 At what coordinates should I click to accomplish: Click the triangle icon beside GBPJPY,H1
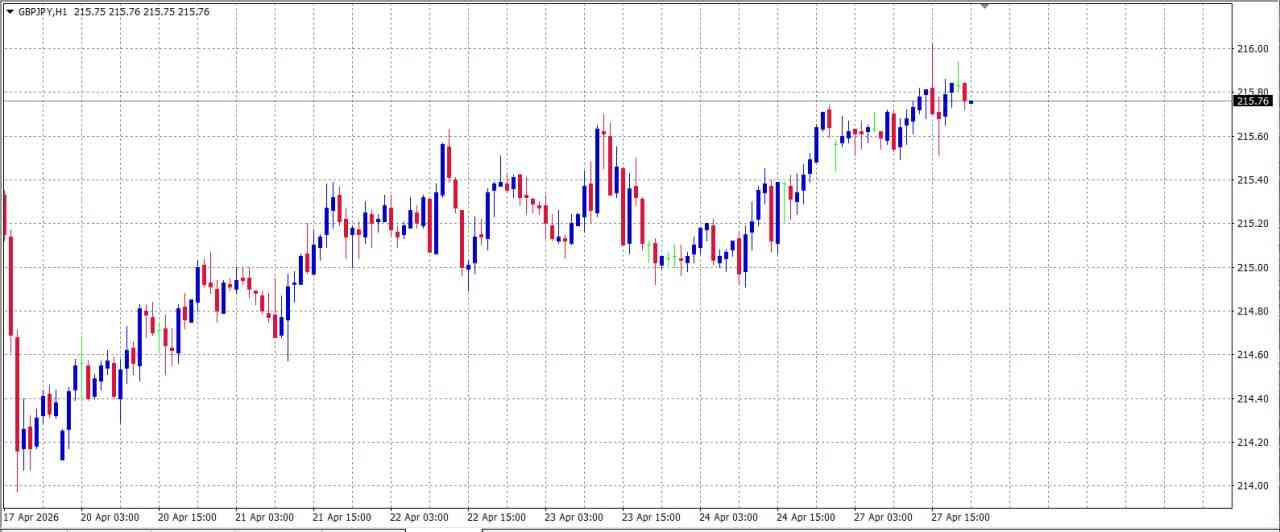coord(9,12)
